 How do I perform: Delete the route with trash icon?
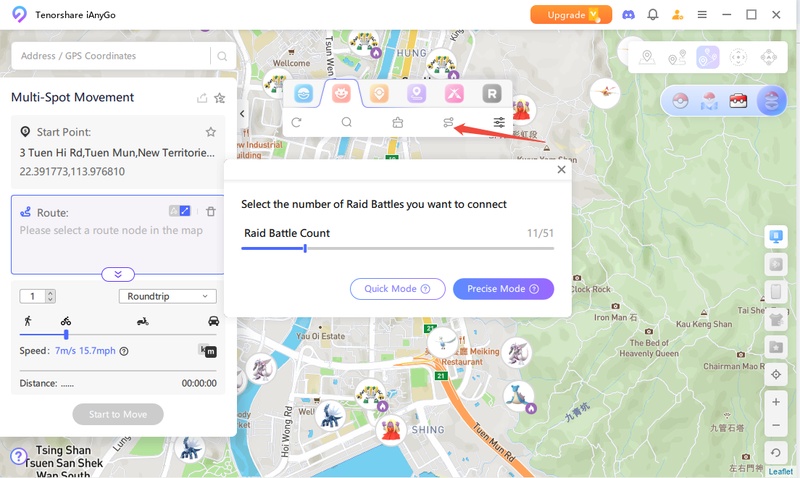tap(211, 211)
